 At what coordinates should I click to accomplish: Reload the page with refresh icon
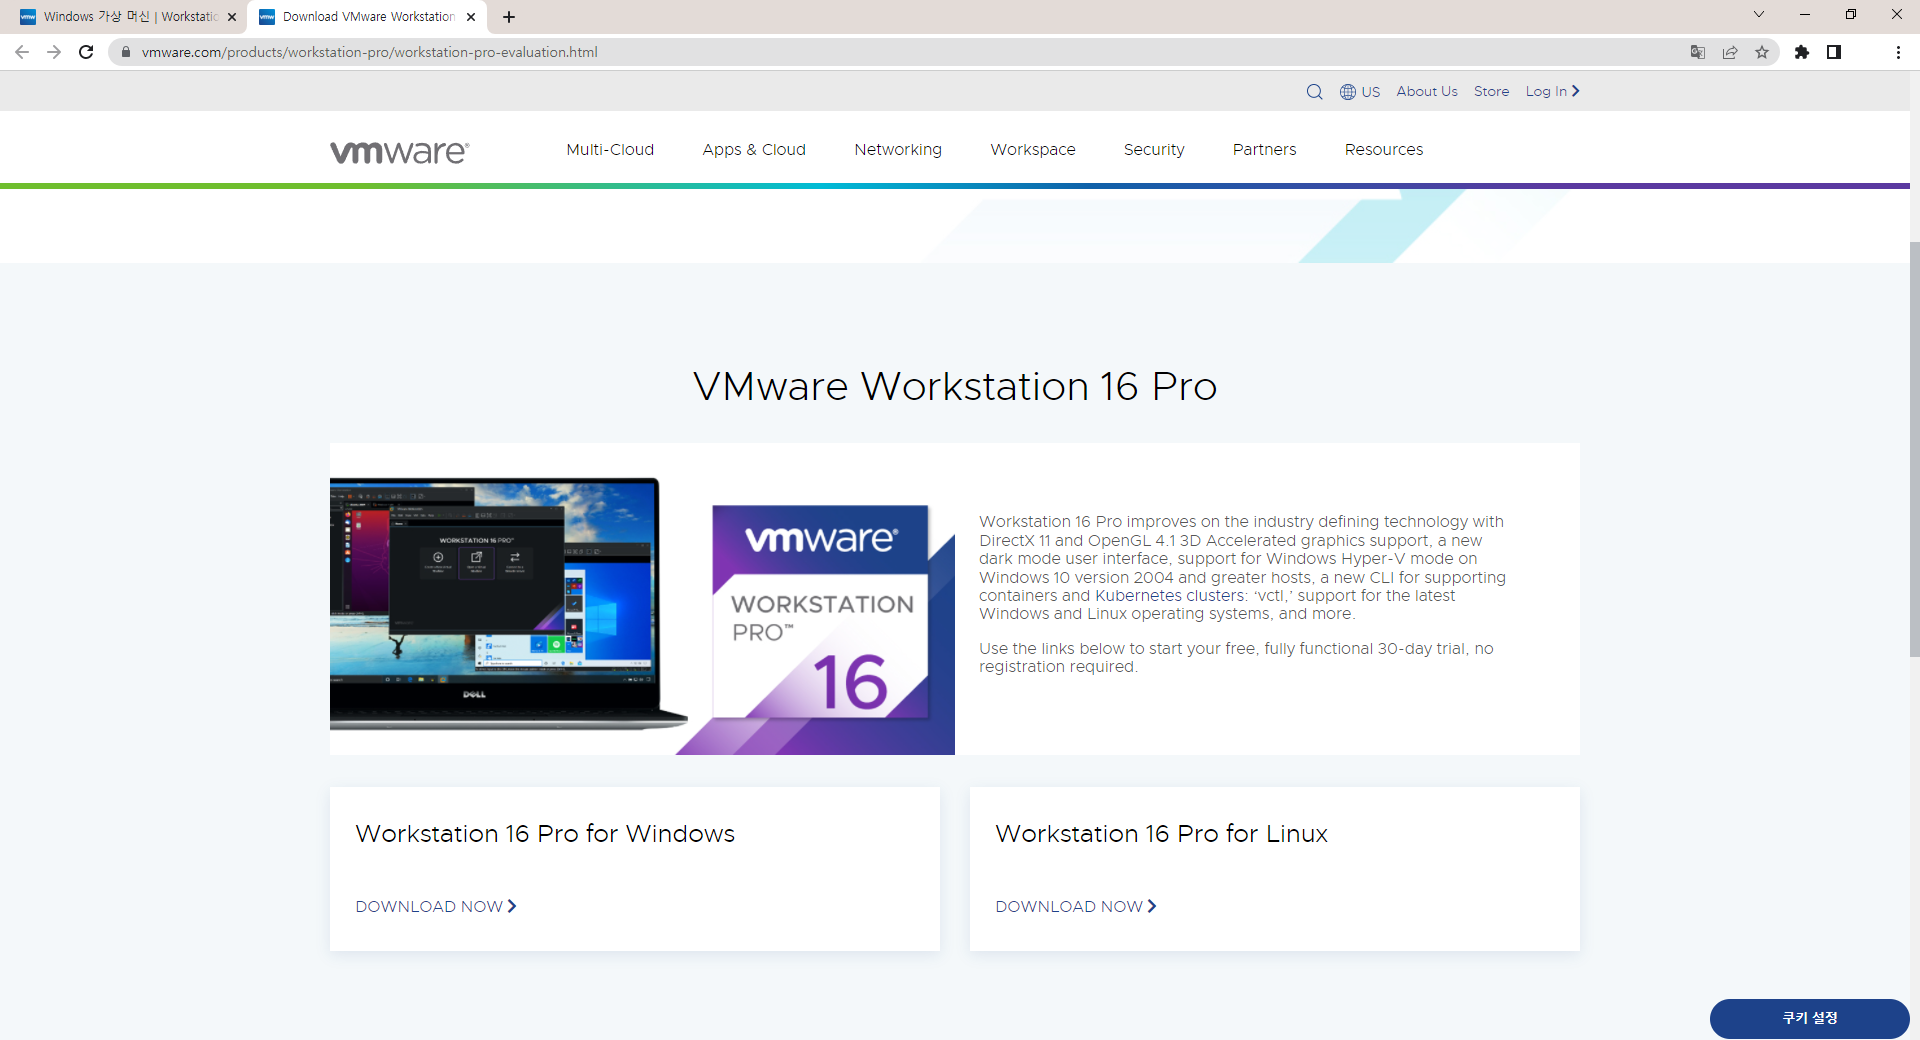point(86,52)
